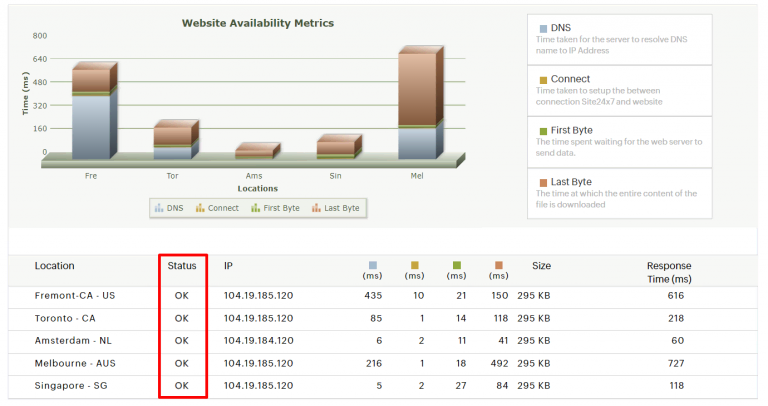Click the orange Last Byte column header swatch
This screenshot has height=406, width=768.
click(x=499, y=265)
